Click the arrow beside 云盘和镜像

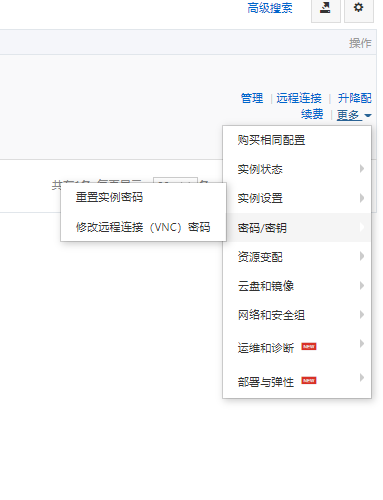pos(362,285)
